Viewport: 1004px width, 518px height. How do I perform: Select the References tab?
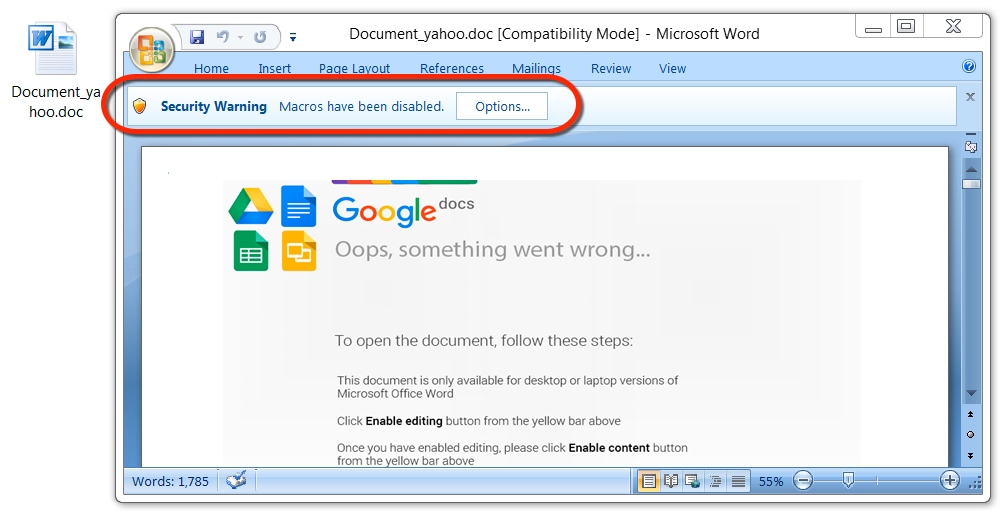point(451,68)
